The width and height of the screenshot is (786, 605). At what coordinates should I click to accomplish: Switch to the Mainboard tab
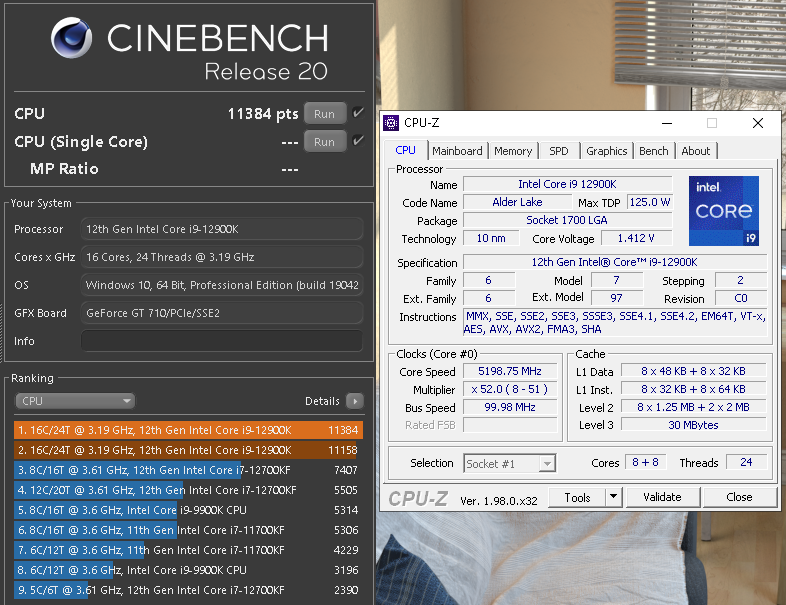(x=457, y=151)
